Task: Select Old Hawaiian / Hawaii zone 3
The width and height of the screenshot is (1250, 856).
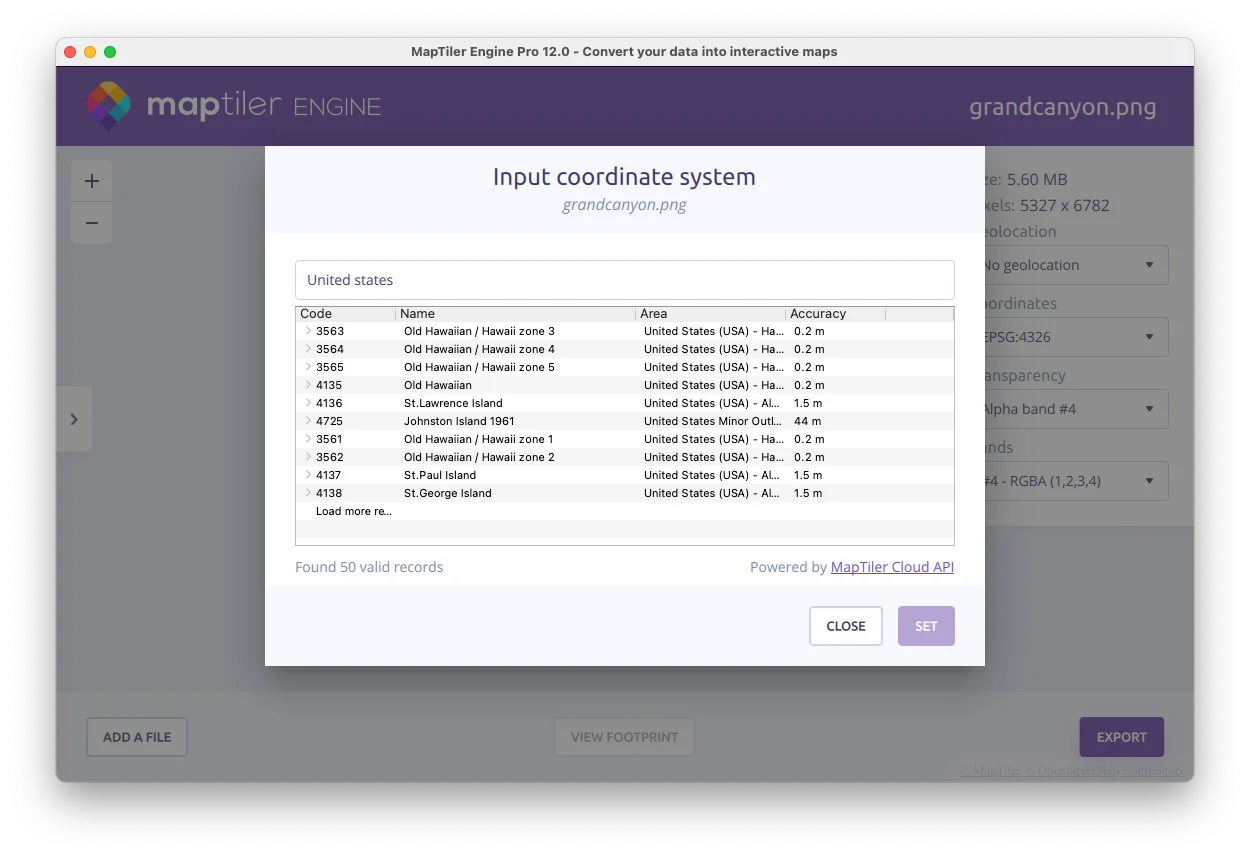Action: tap(479, 331)
